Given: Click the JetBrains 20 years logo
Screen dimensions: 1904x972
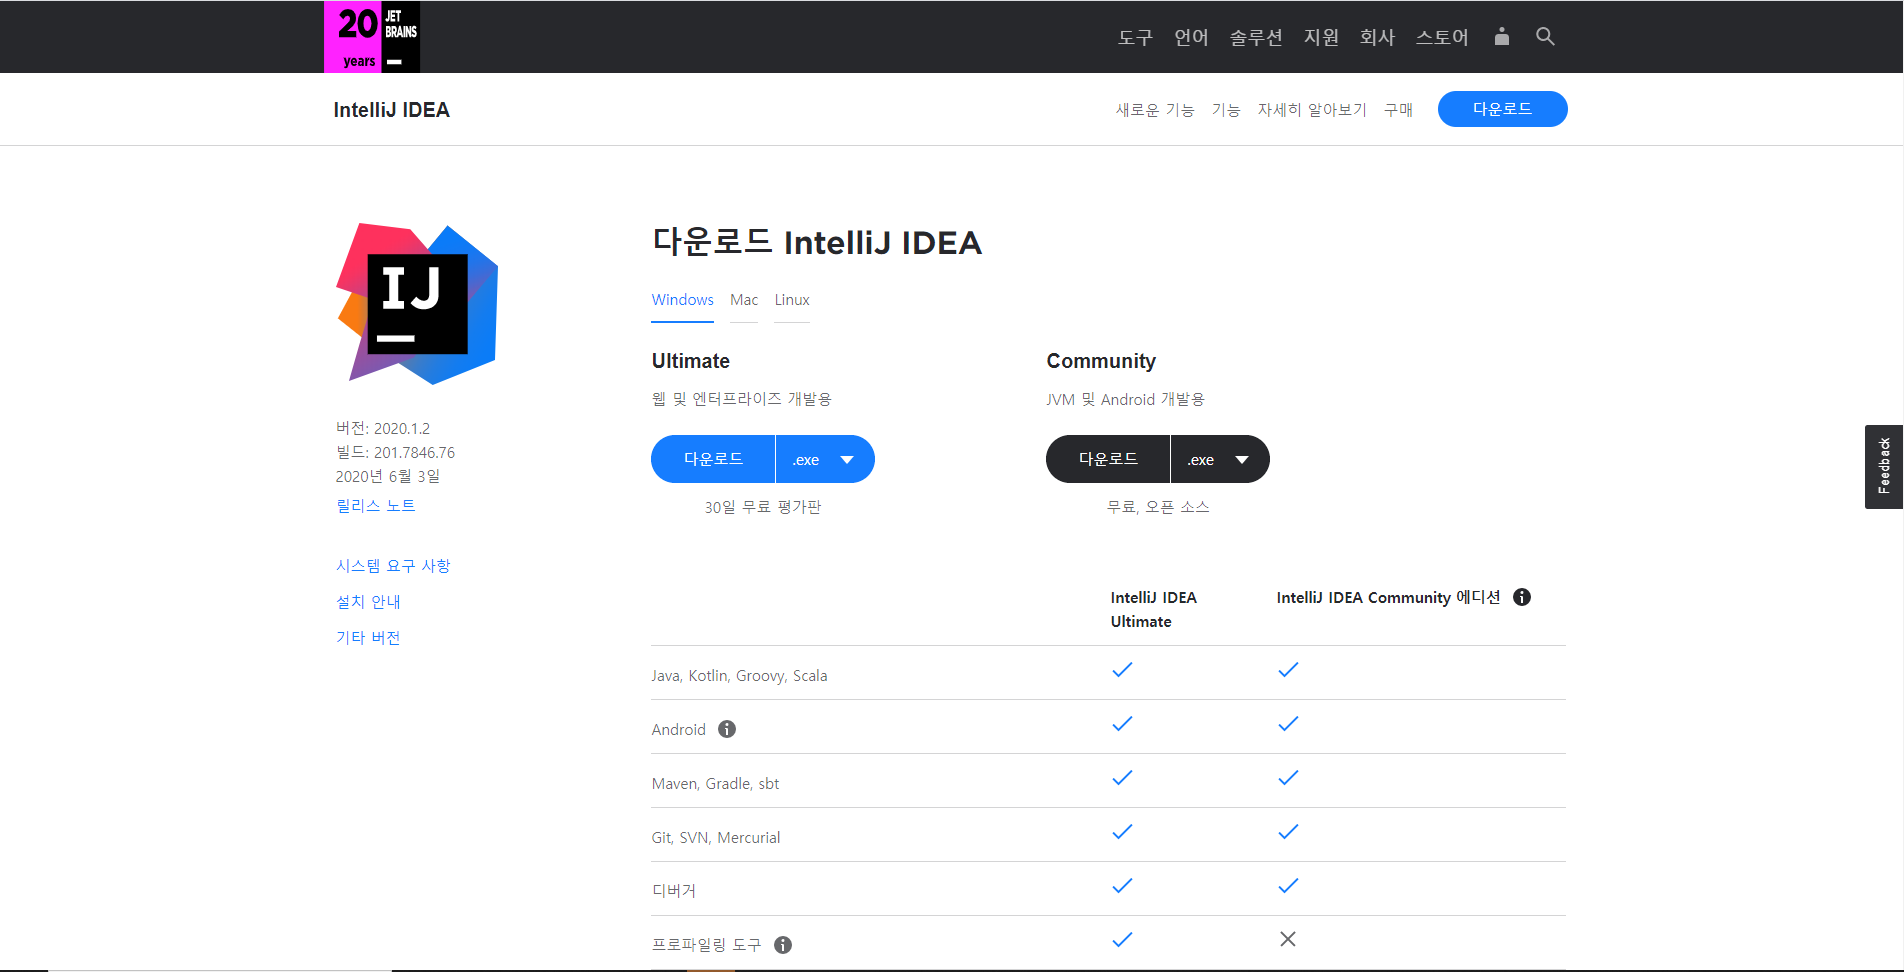Looking at the screenshot, I should [x=371, y=37].
